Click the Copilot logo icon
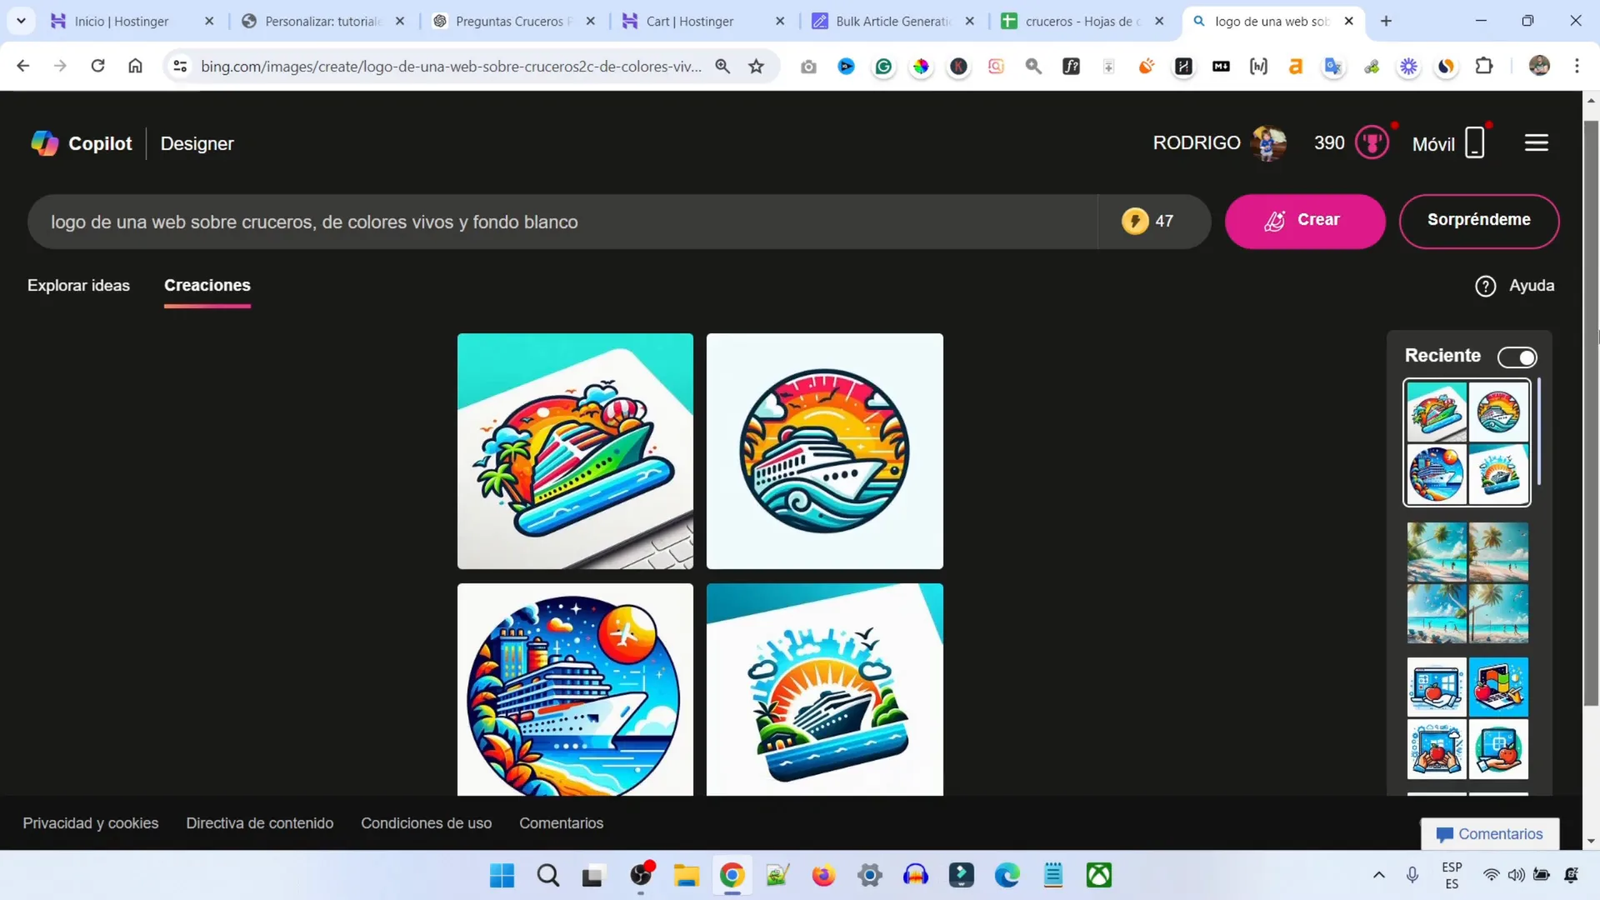The width and height of the screenshot is (1600, 900). click(x=44, y=143)
